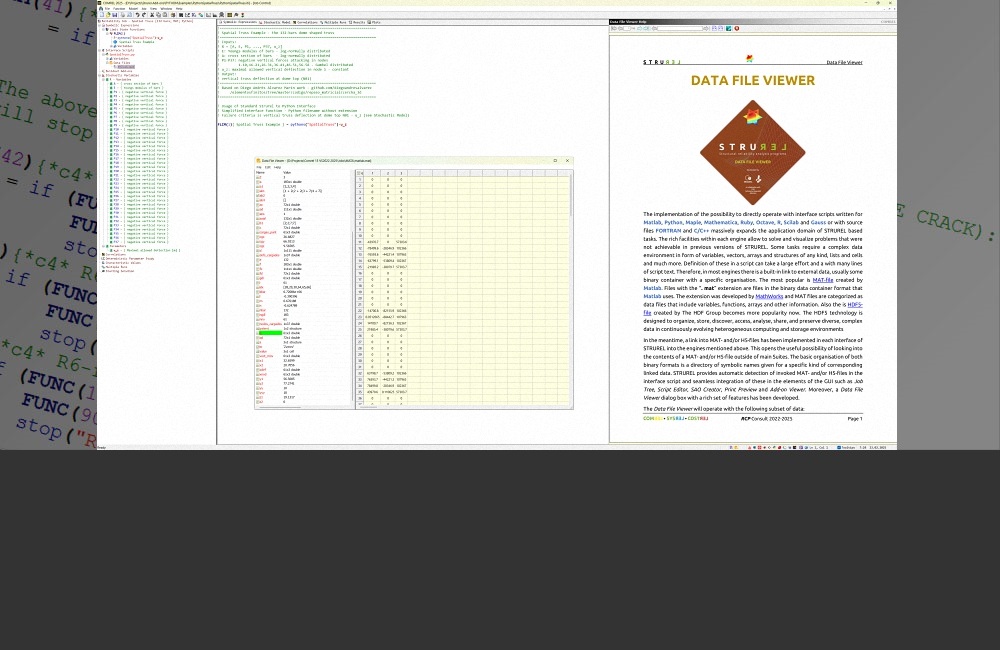Open the Window menu
Image resolution: width=1000 pixels, height=650 pixels.
166,8
